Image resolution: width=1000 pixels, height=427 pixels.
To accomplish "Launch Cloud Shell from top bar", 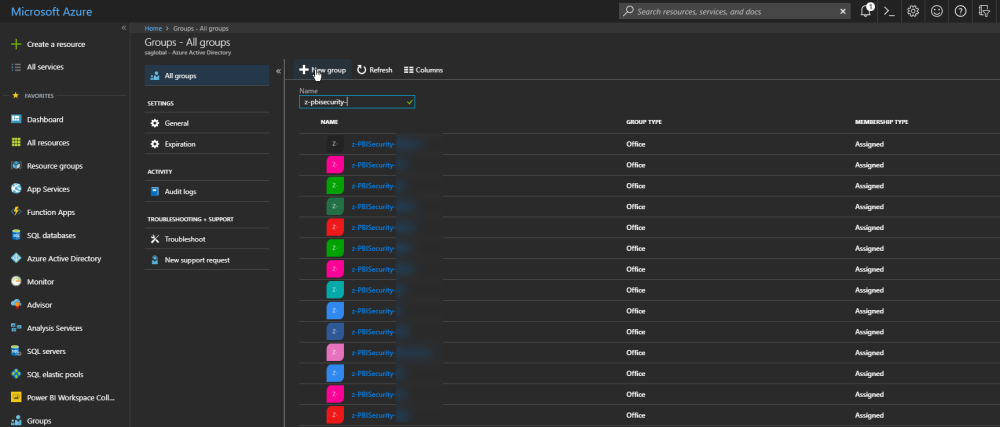I will click(x=888, y=11).
